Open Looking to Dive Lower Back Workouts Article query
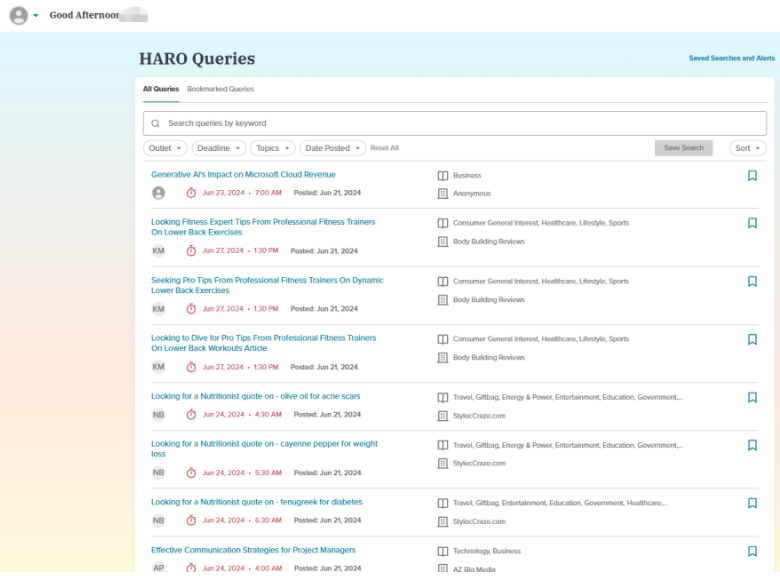Screen dimensions: 780x576 264,343
